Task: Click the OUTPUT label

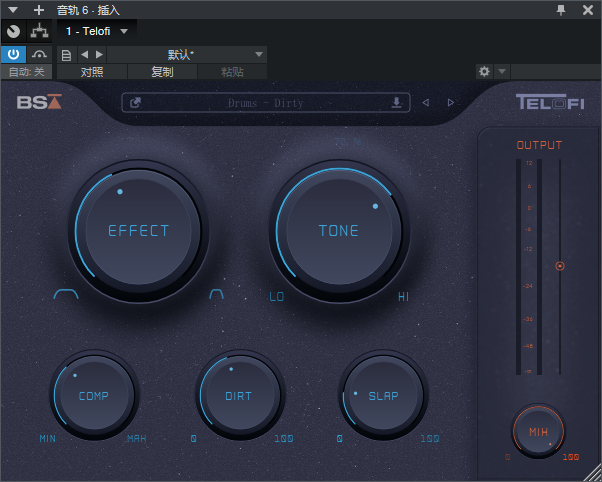Action: [x=539, y=145]
